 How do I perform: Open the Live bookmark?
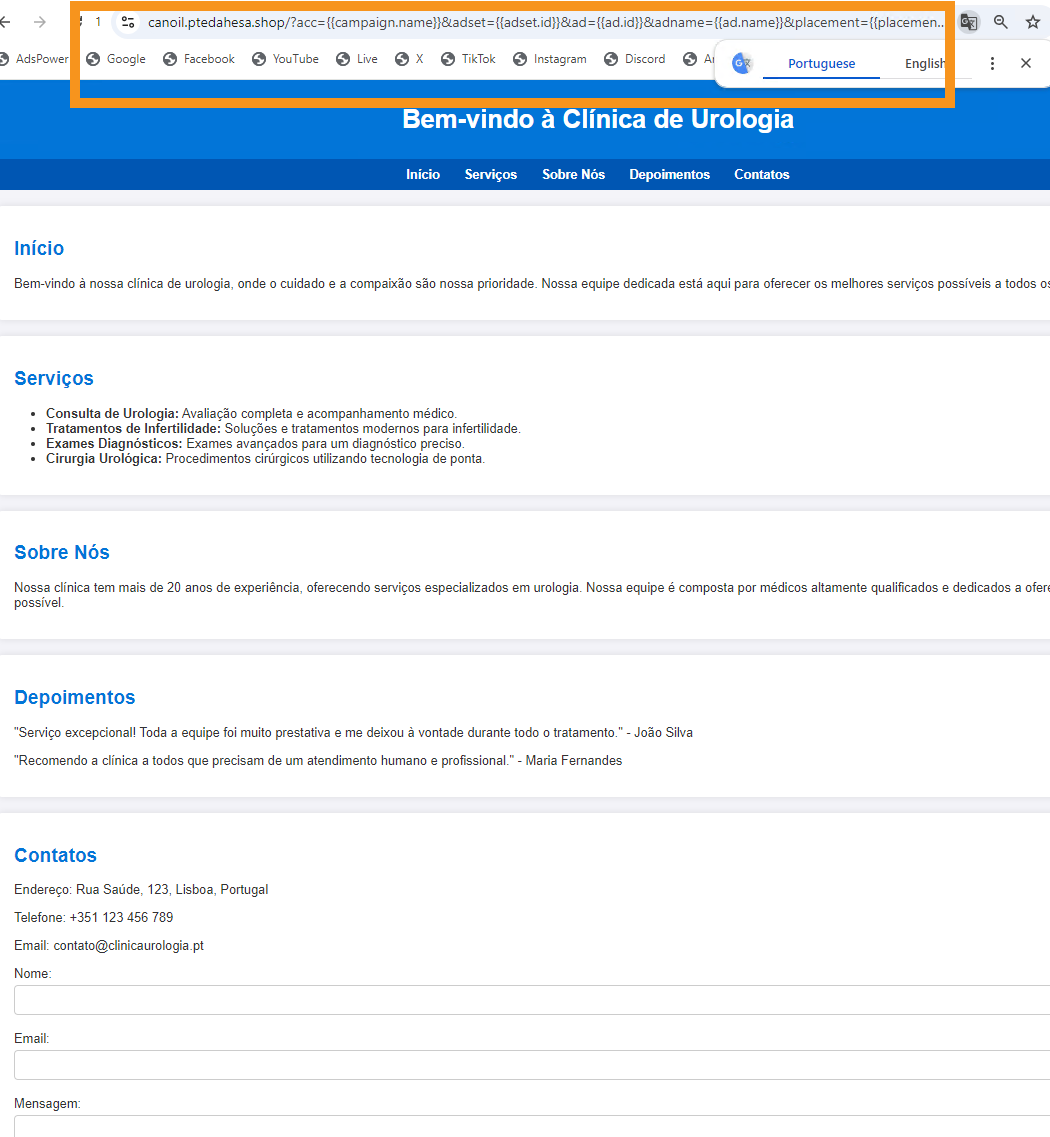[x=357, y=59]
